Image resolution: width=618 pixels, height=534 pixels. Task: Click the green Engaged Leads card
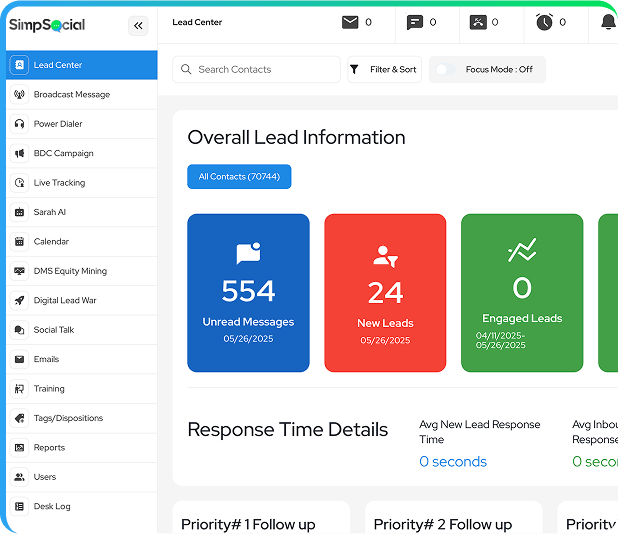521,293
